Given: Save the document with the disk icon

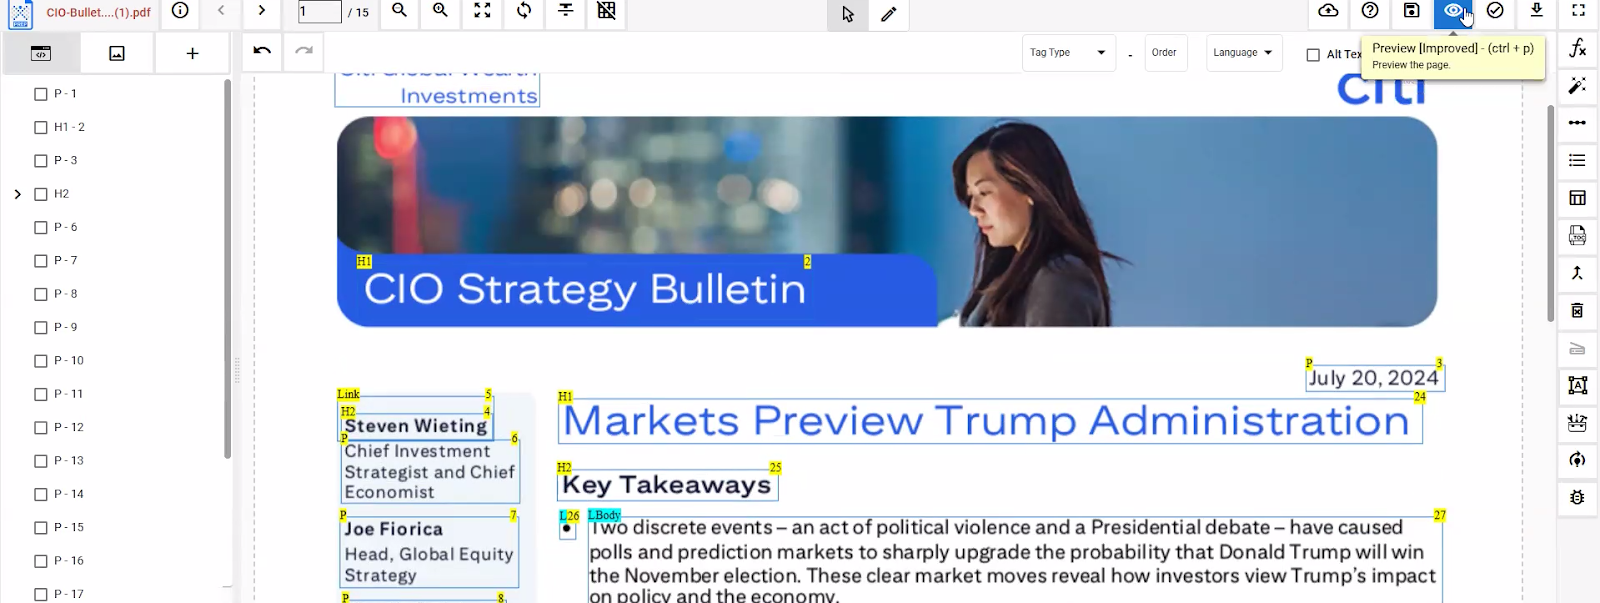Looking at the screenshot, I should pos(1411,10).
